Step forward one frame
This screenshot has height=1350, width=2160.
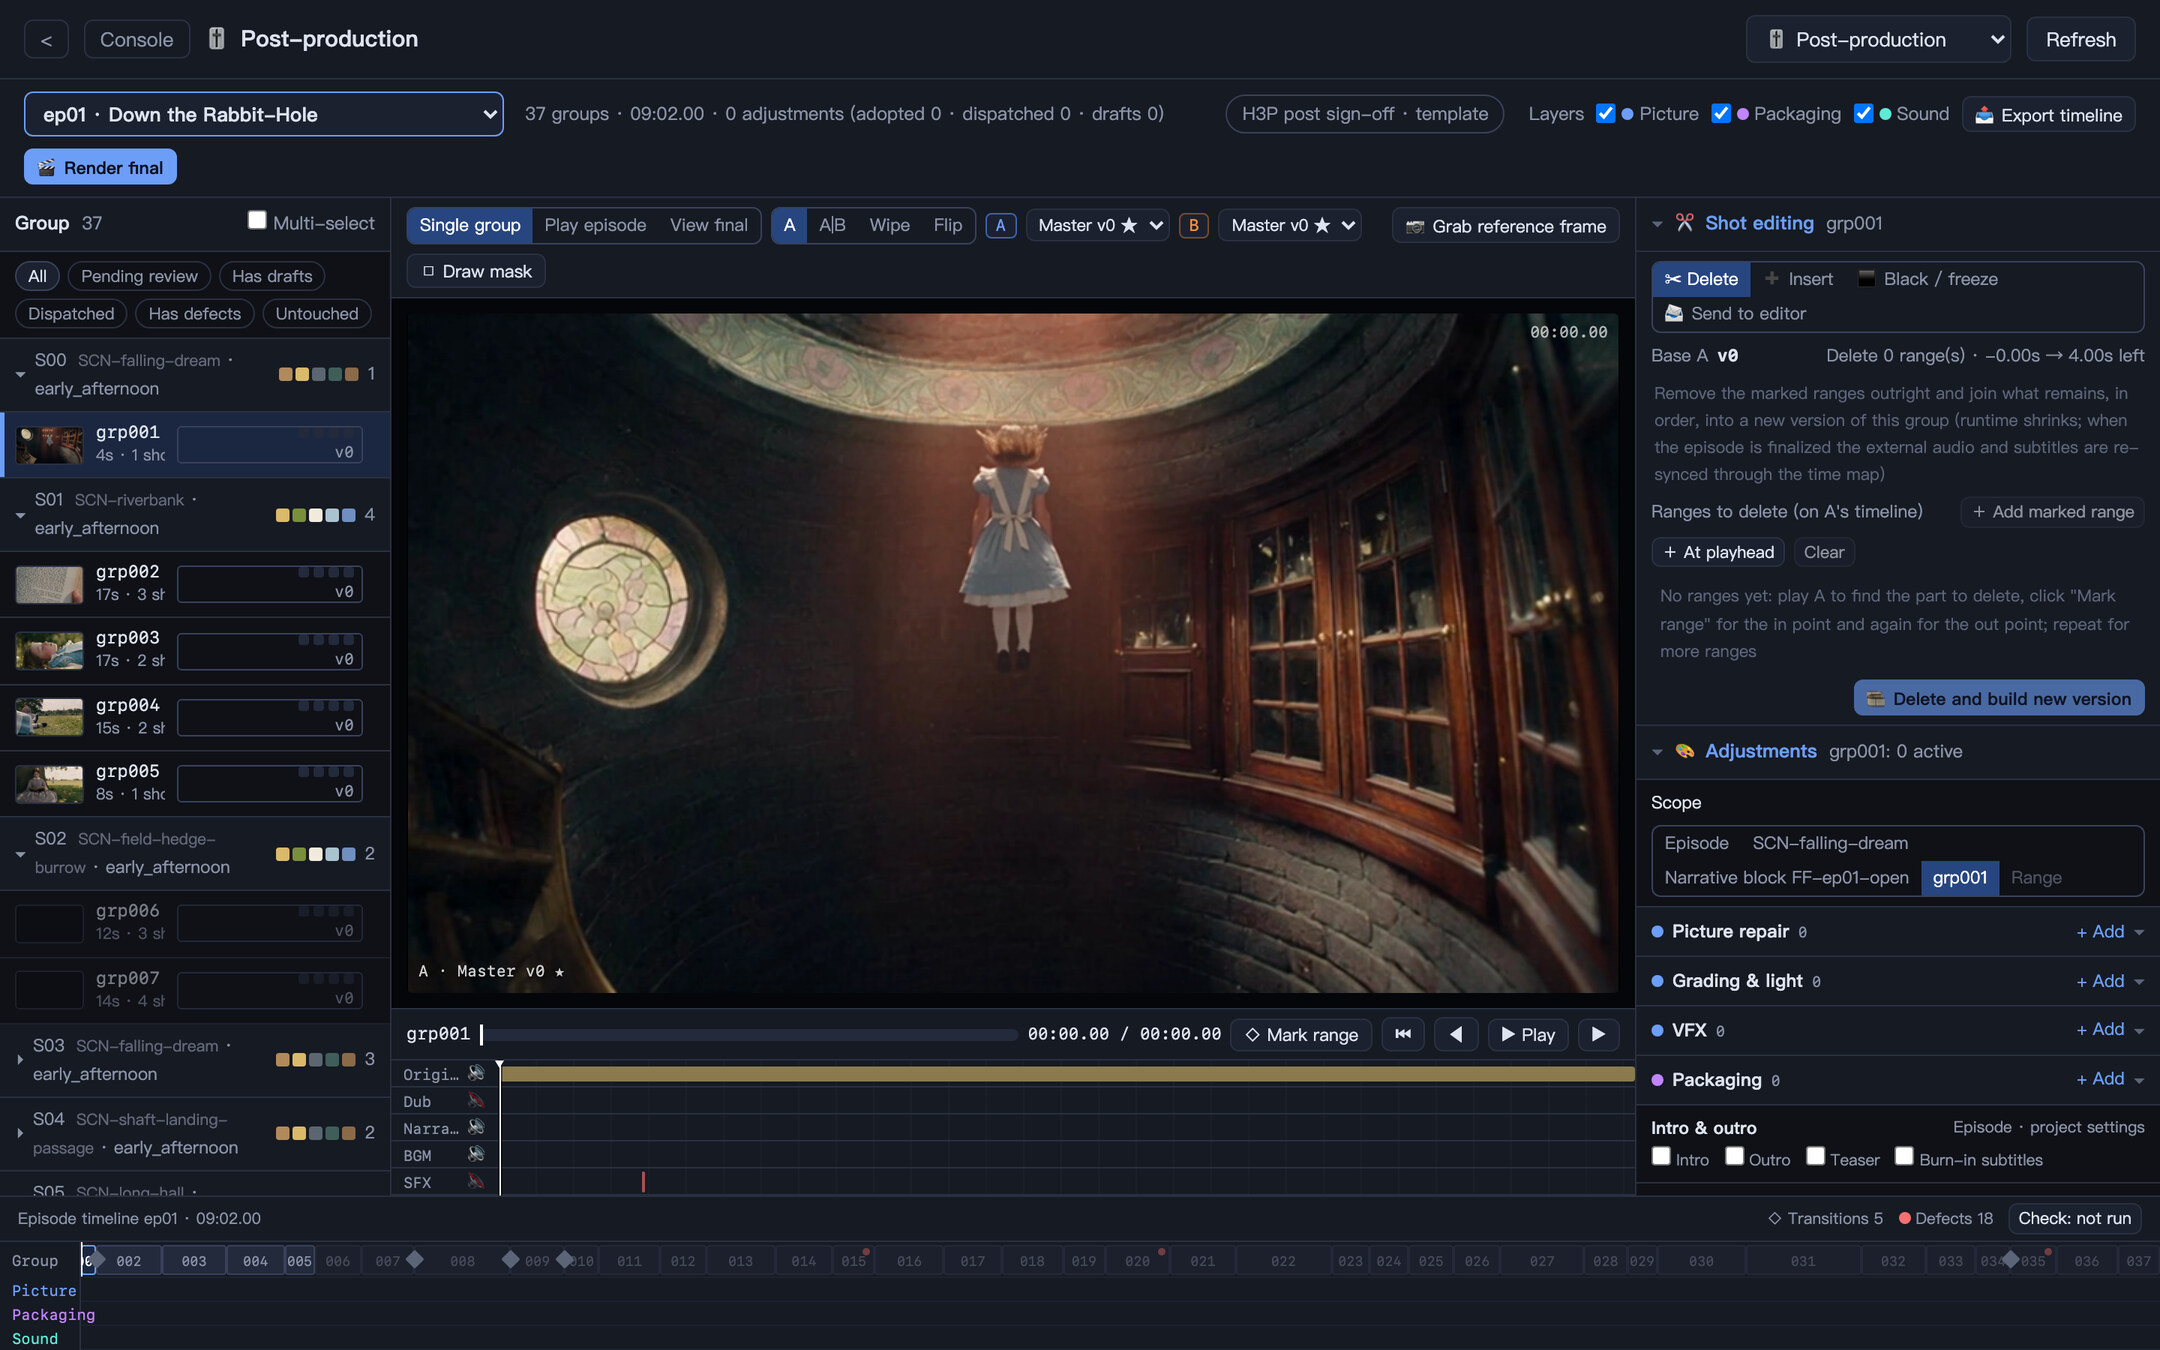click(1598, 1034)
